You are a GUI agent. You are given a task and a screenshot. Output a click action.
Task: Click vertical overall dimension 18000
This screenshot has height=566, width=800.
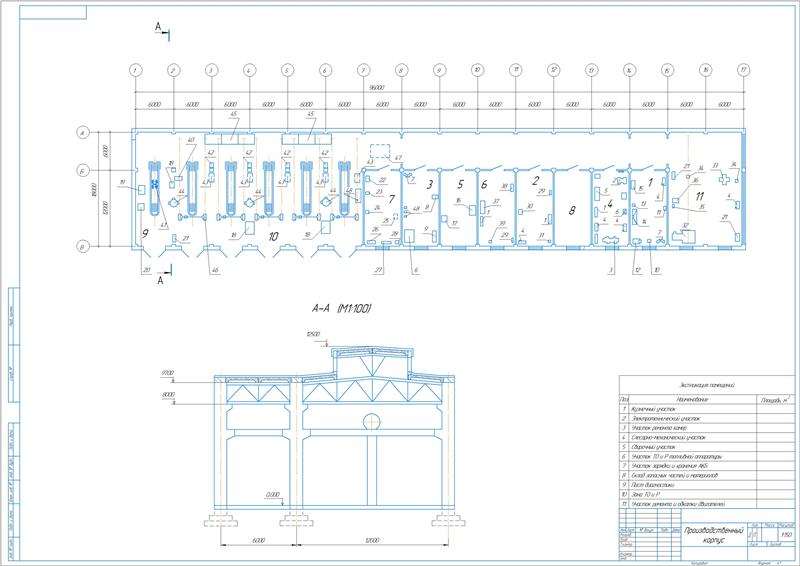coord(94,190)
